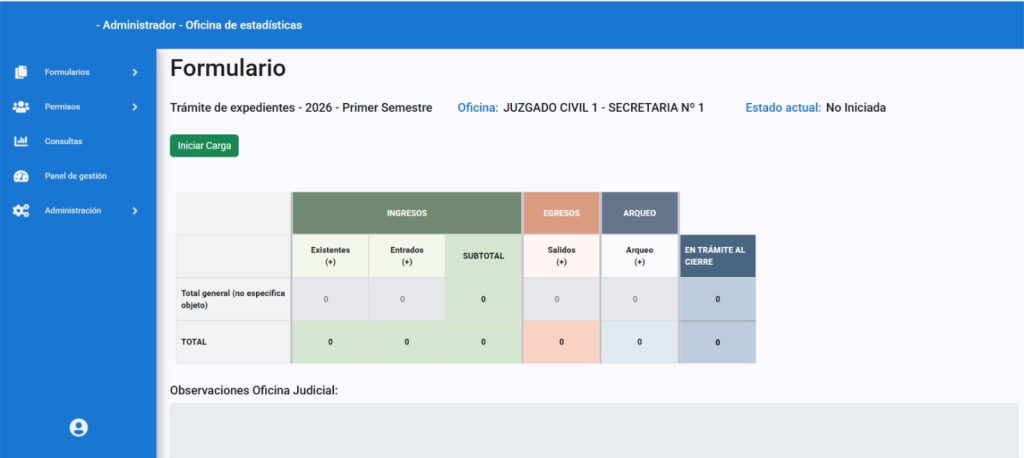Expand the Formularios submenu chevron
Screen dimensions: 1024x458
[x=135, y=73]
